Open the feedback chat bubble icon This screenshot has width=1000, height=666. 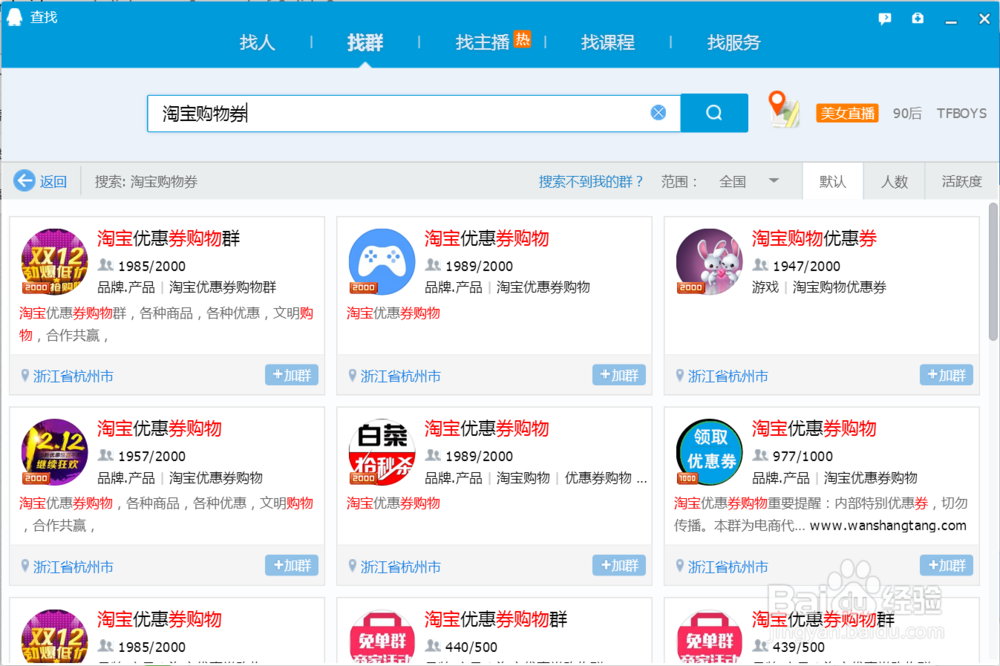coord(885,18)
